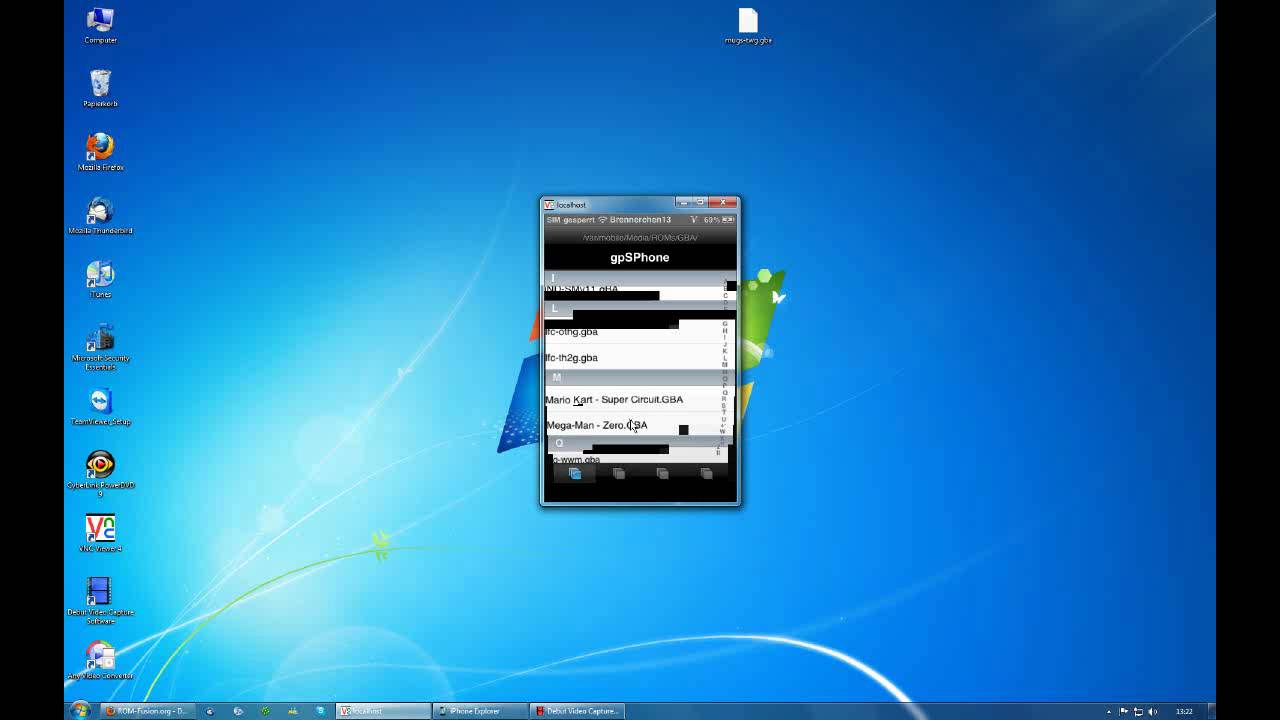Select the lfc-othg.gba ROM entry

coord(632,332)
